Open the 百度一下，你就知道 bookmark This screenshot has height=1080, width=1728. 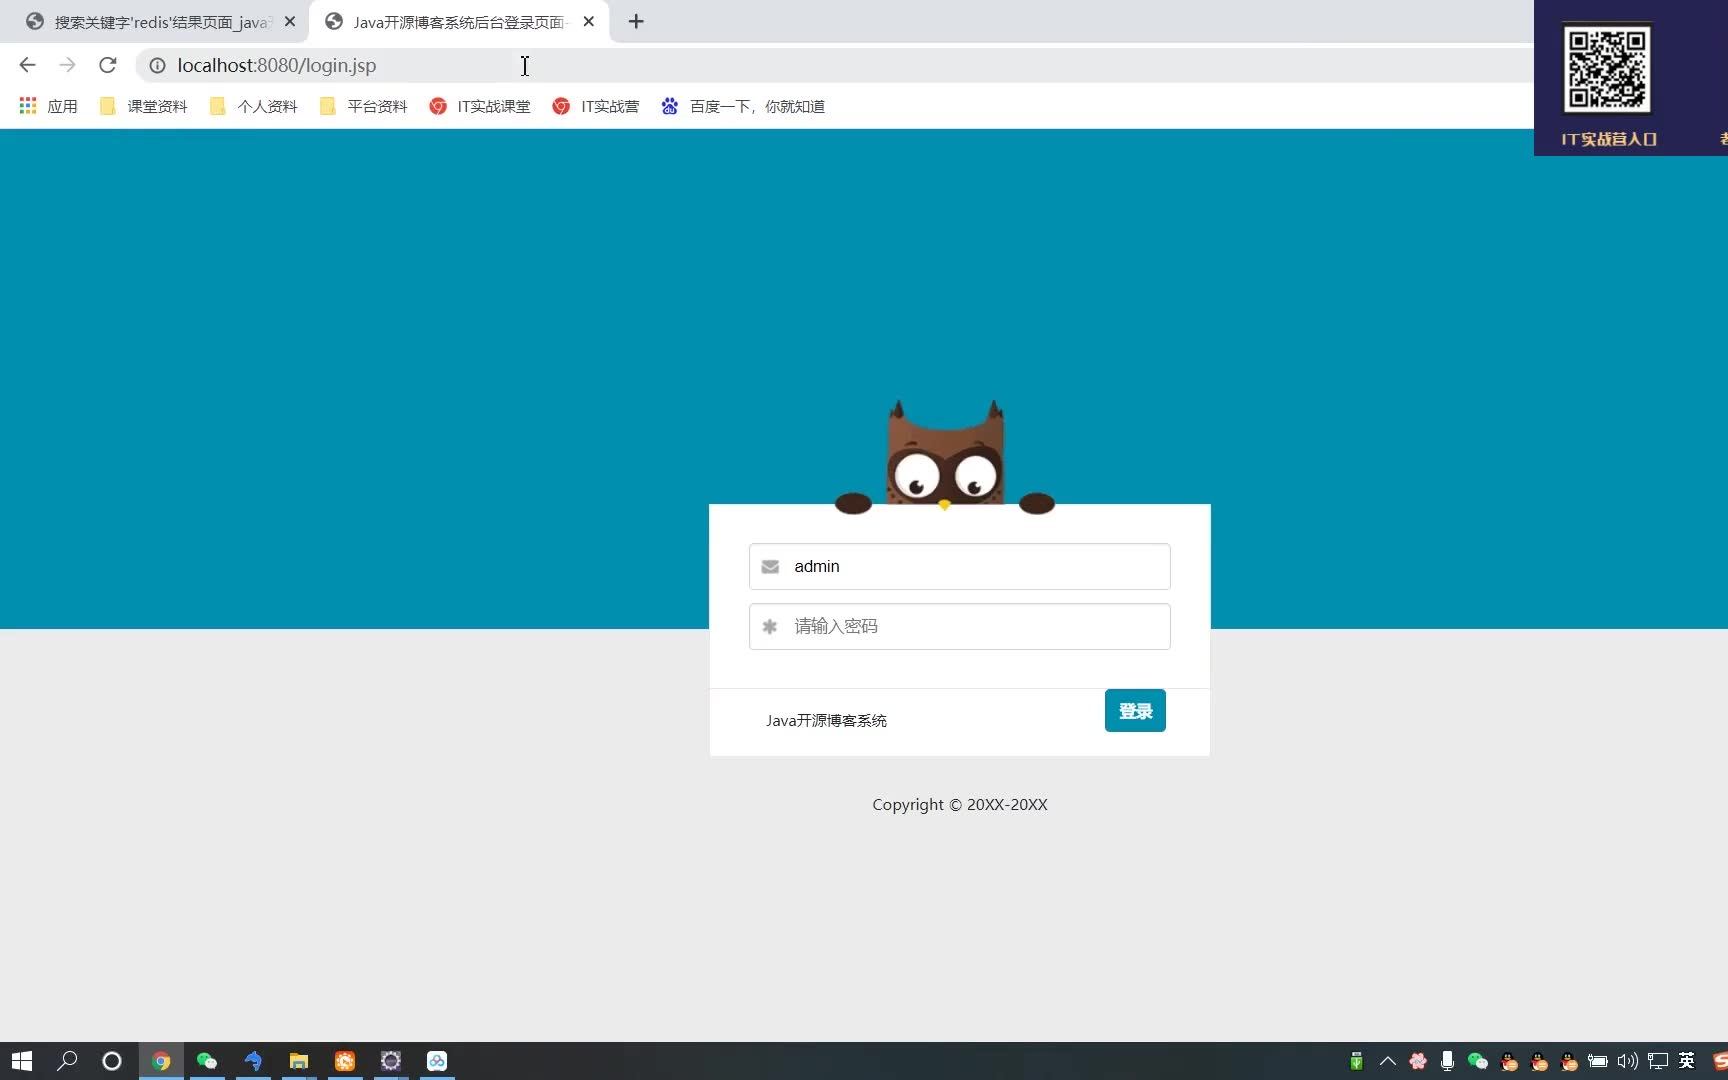[743, 106]
